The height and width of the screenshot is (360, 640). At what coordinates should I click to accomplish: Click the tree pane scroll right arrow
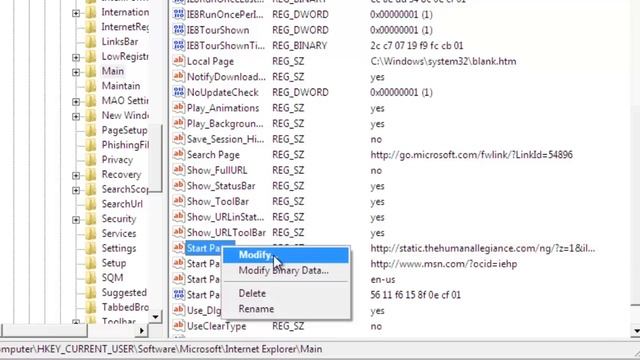[x=141, y=331]
